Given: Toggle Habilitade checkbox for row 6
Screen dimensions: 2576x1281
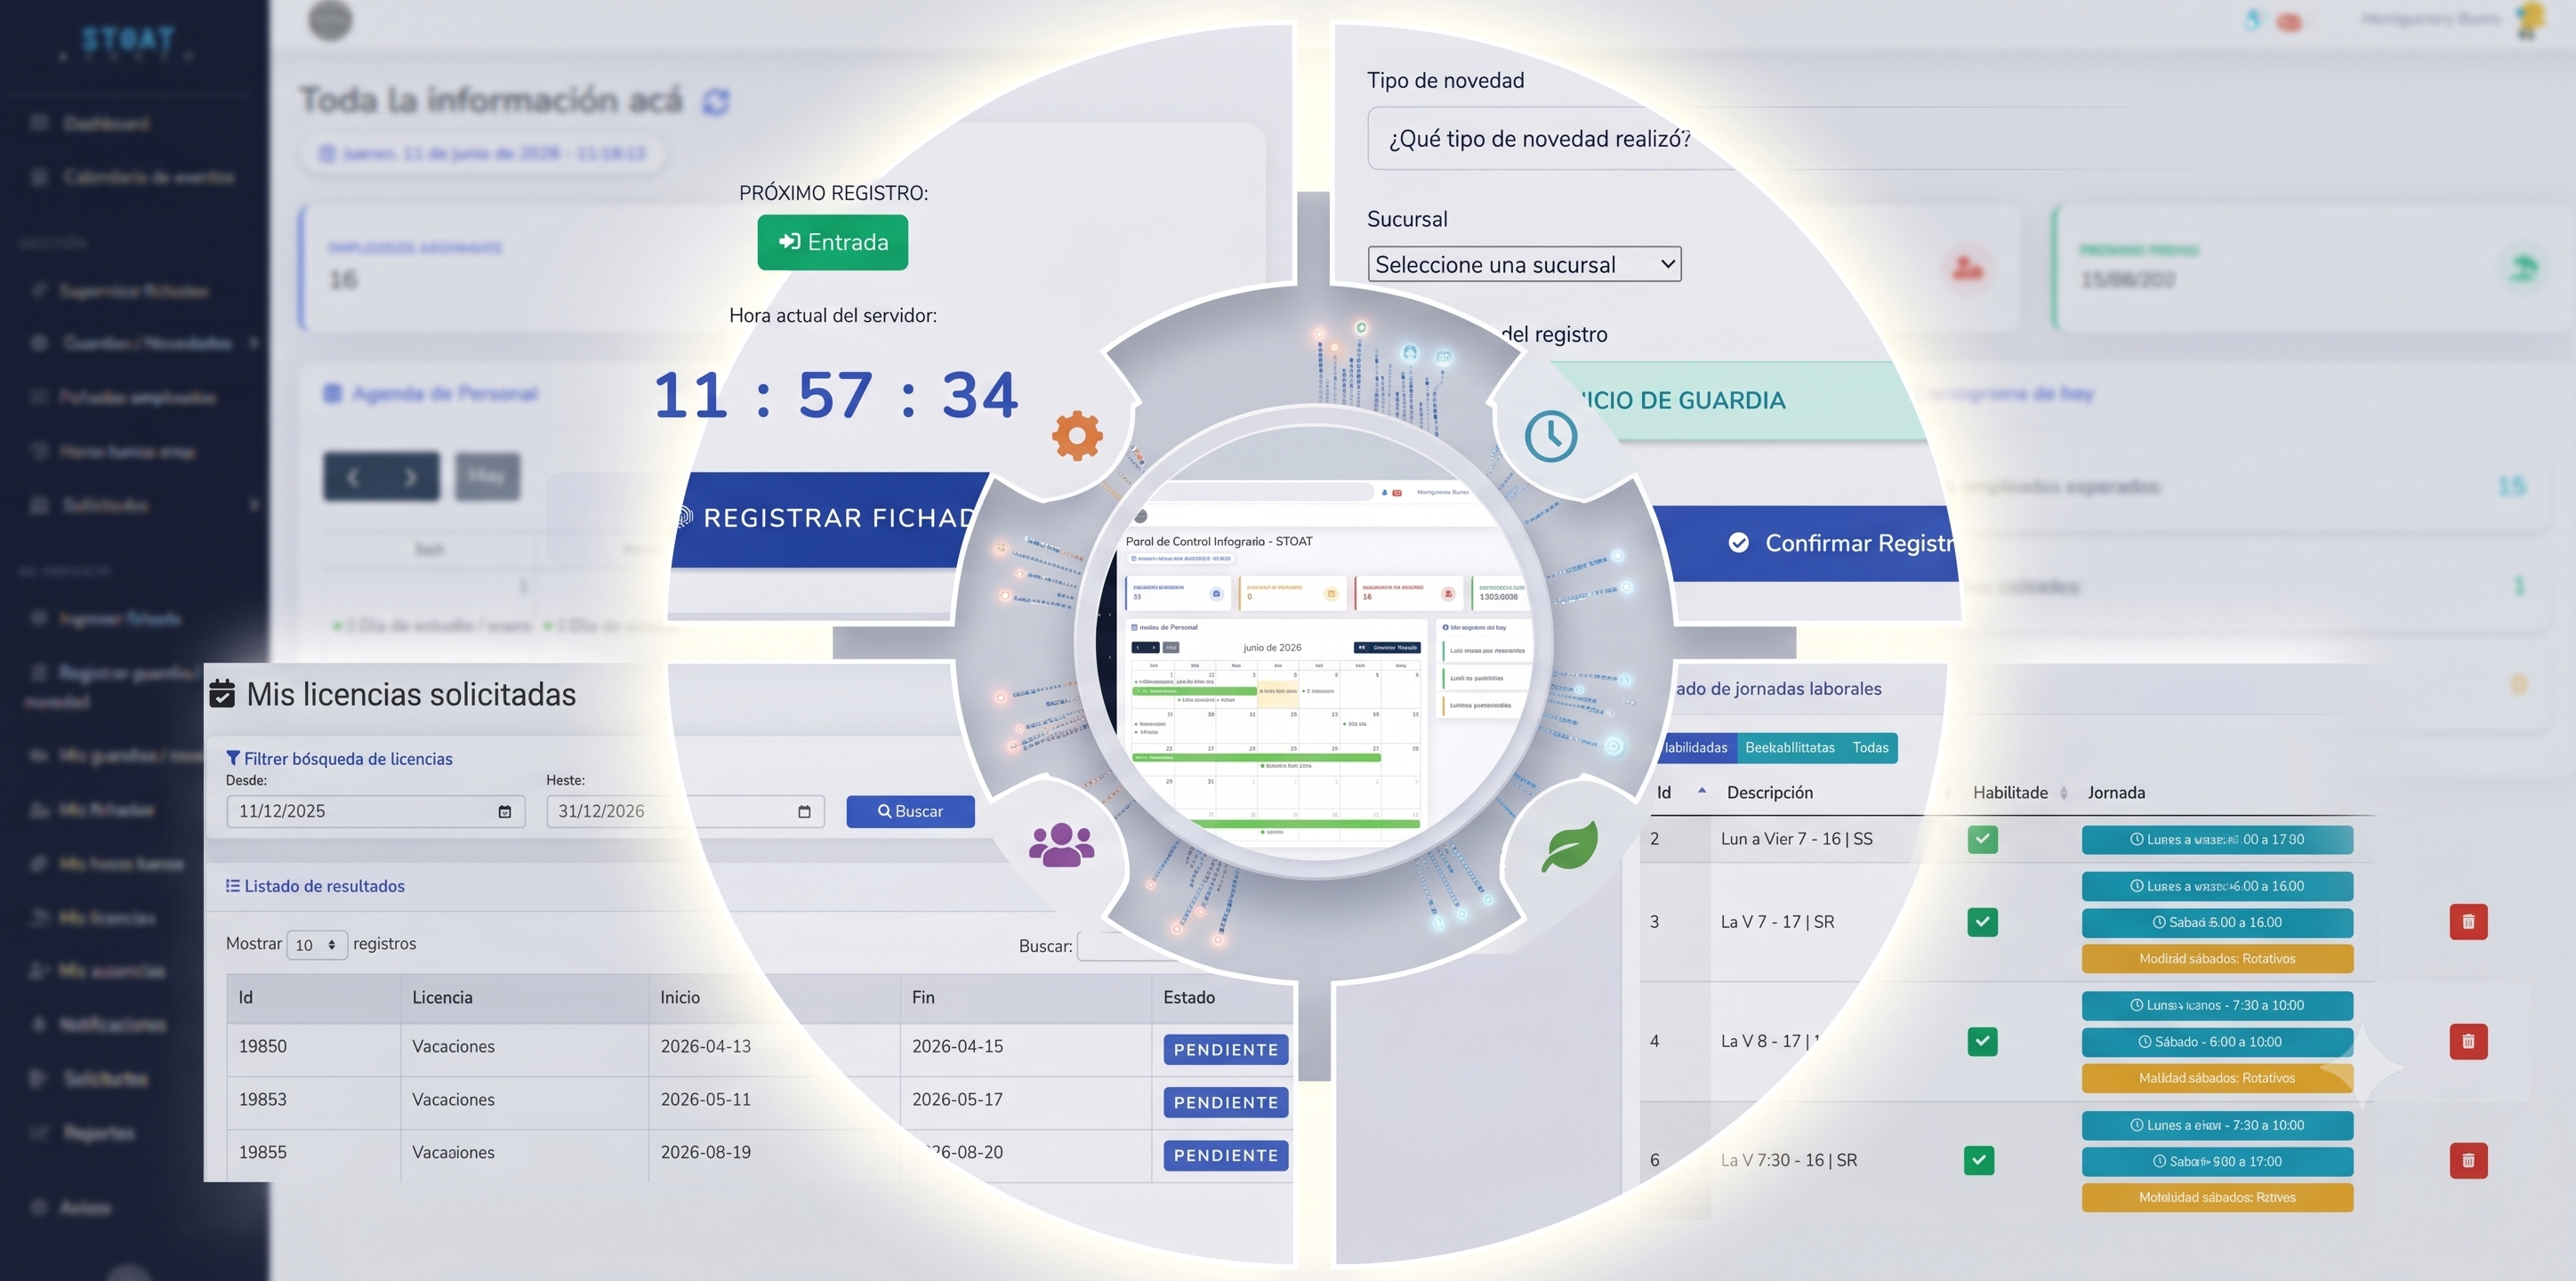Looking at the screenshot, I should point(1979,1160).
